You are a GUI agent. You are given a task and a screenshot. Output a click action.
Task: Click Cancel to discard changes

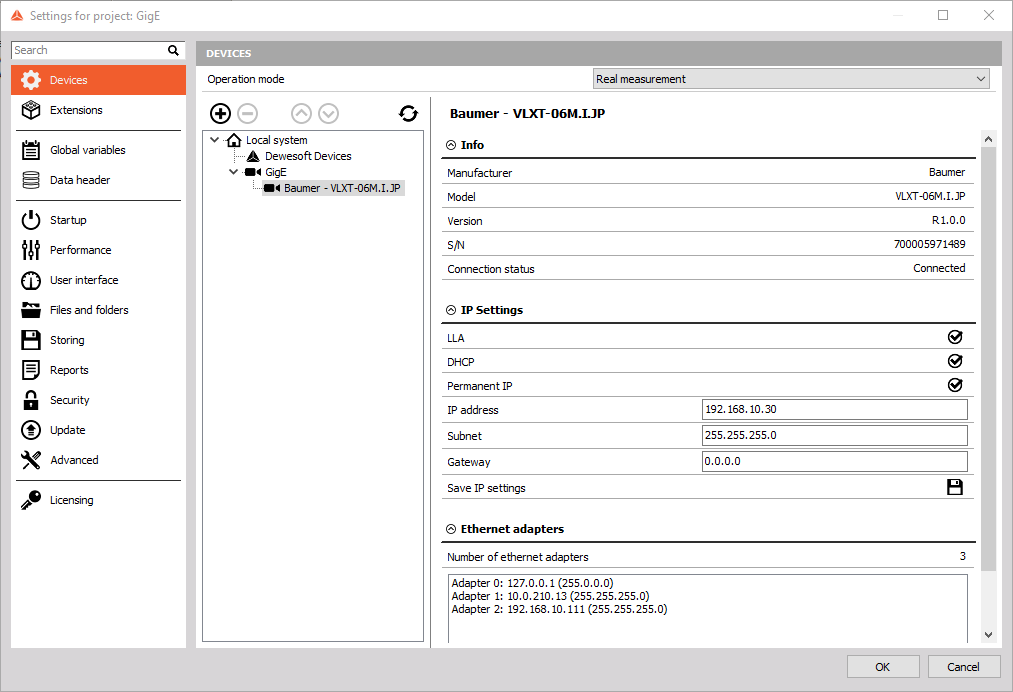tap(963, 667)
